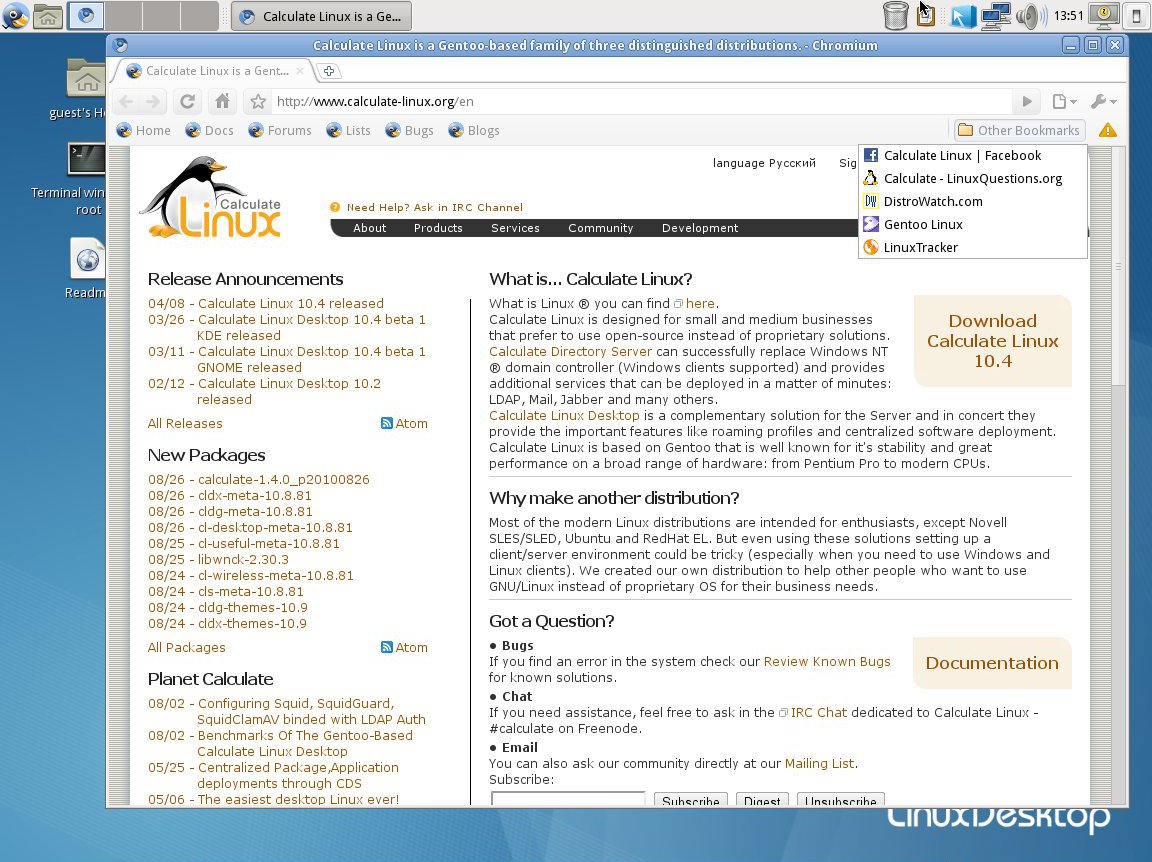This screenshot has width=1152, height=862.
Task: Click the Go arrow beside the address bar
Action: tap(1026, 101)
